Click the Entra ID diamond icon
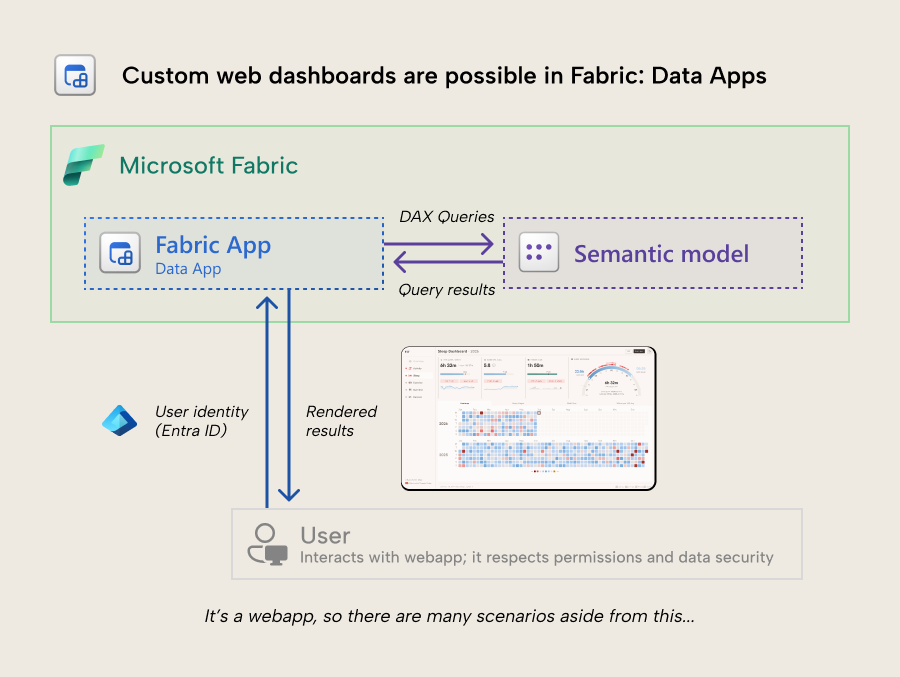The width and height of the screenshot is (900, 677). pos(119,421)
